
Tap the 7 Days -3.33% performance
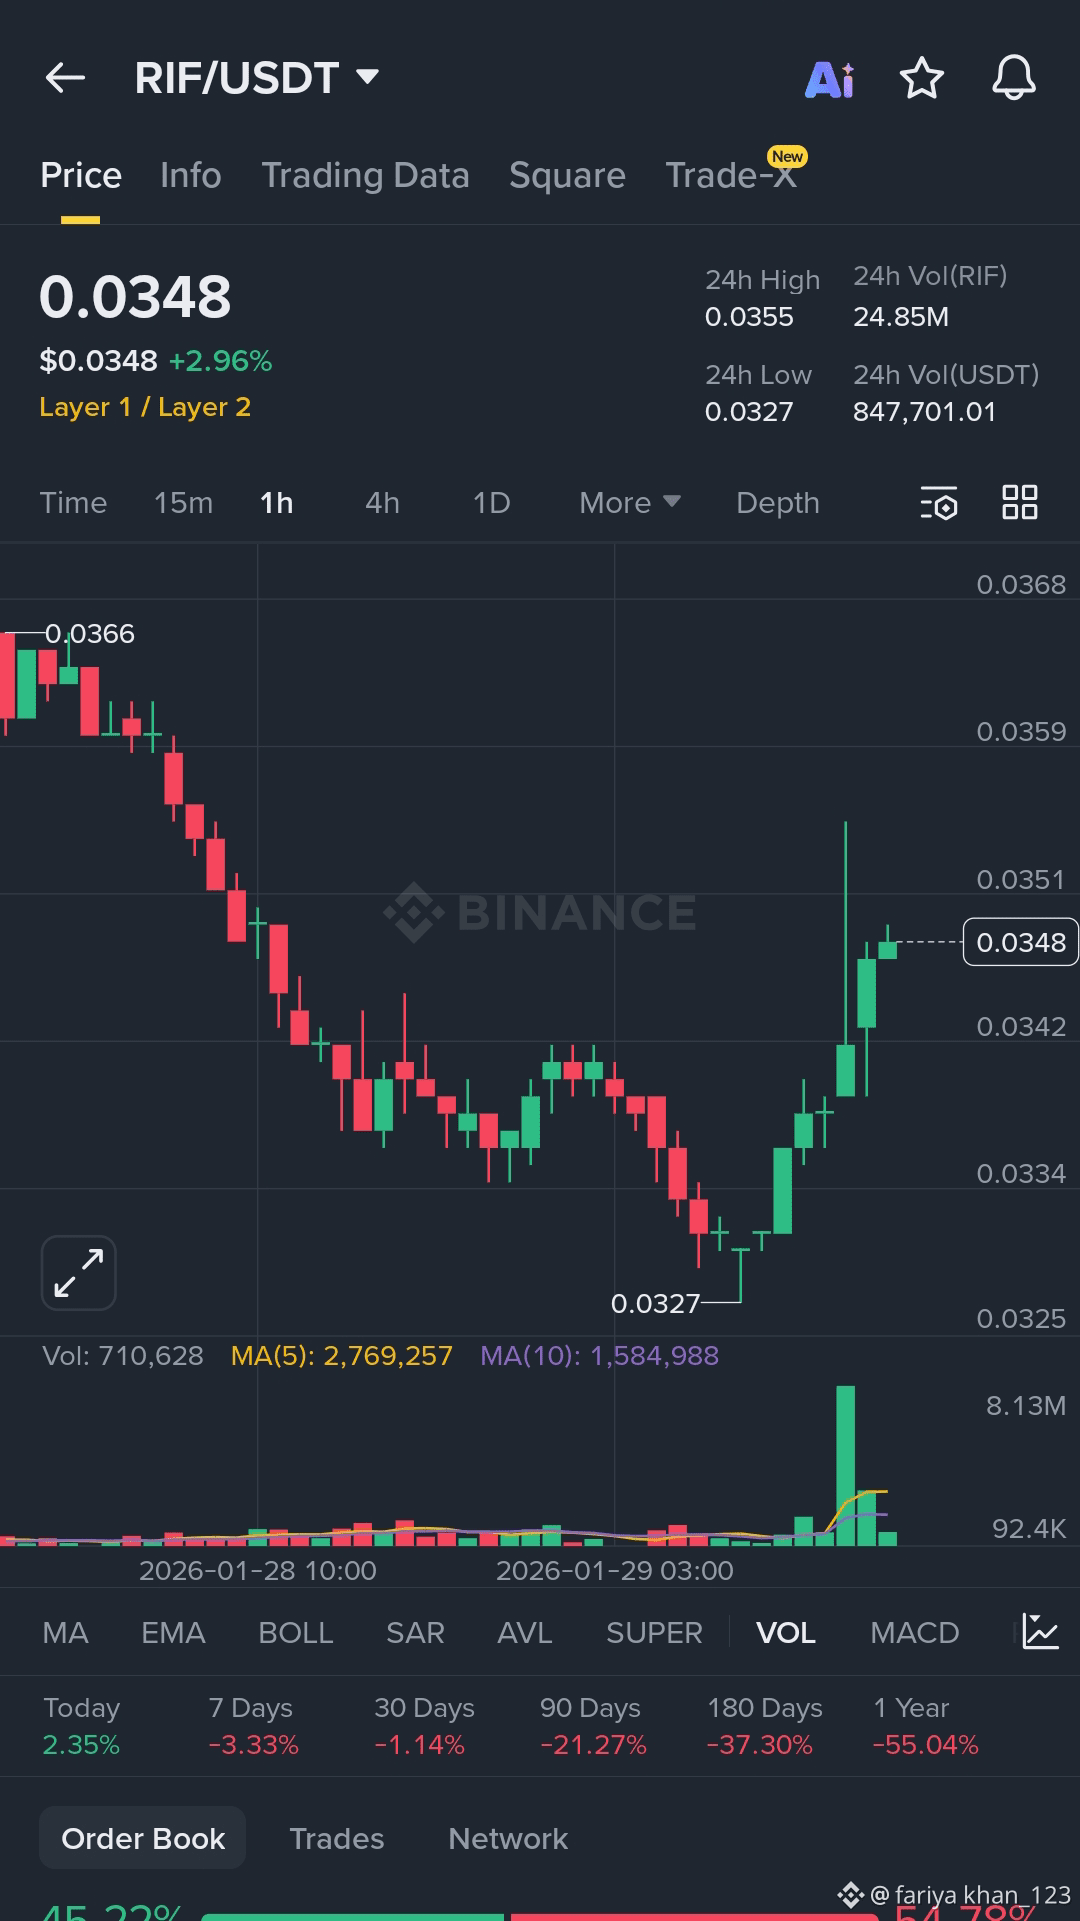pyautogui.click(x=253, y=1726)
